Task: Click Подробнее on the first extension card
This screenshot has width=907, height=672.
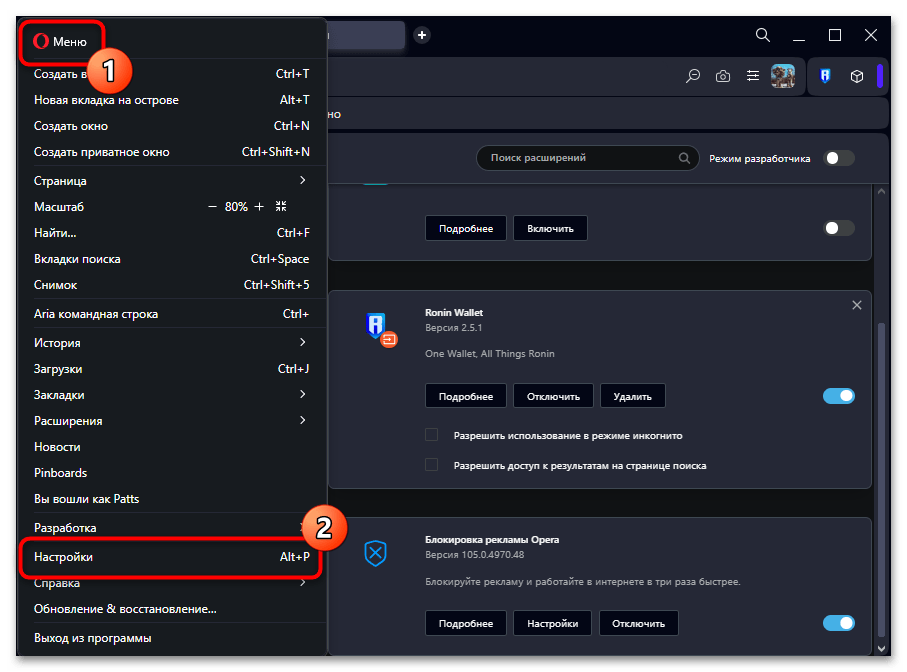Action: tap(466, 228)
